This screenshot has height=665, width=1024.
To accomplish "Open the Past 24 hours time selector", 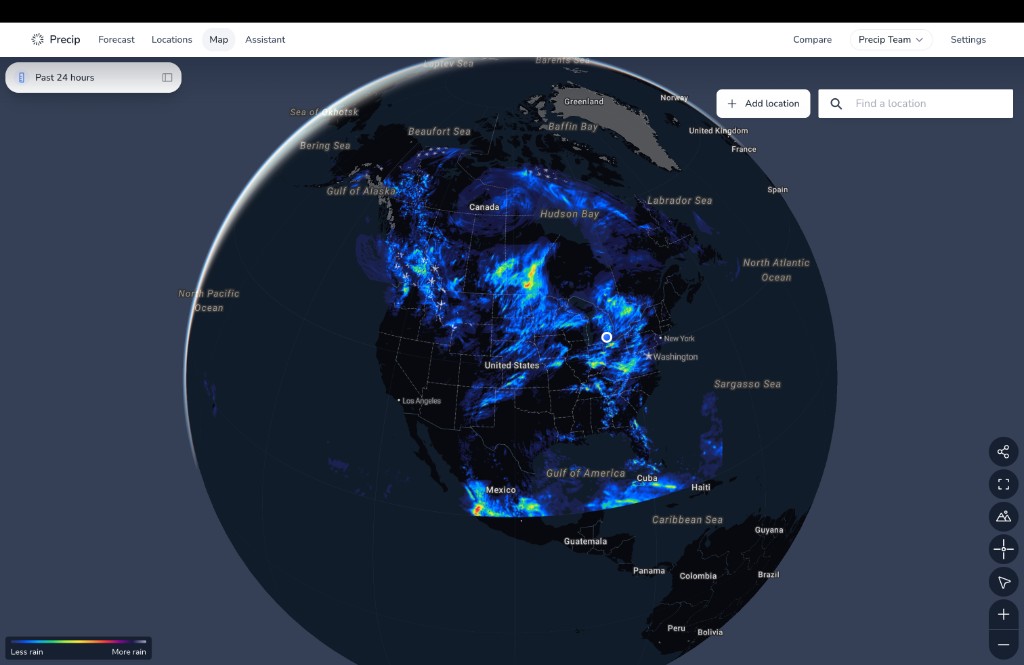I will [x=93, y=78].
